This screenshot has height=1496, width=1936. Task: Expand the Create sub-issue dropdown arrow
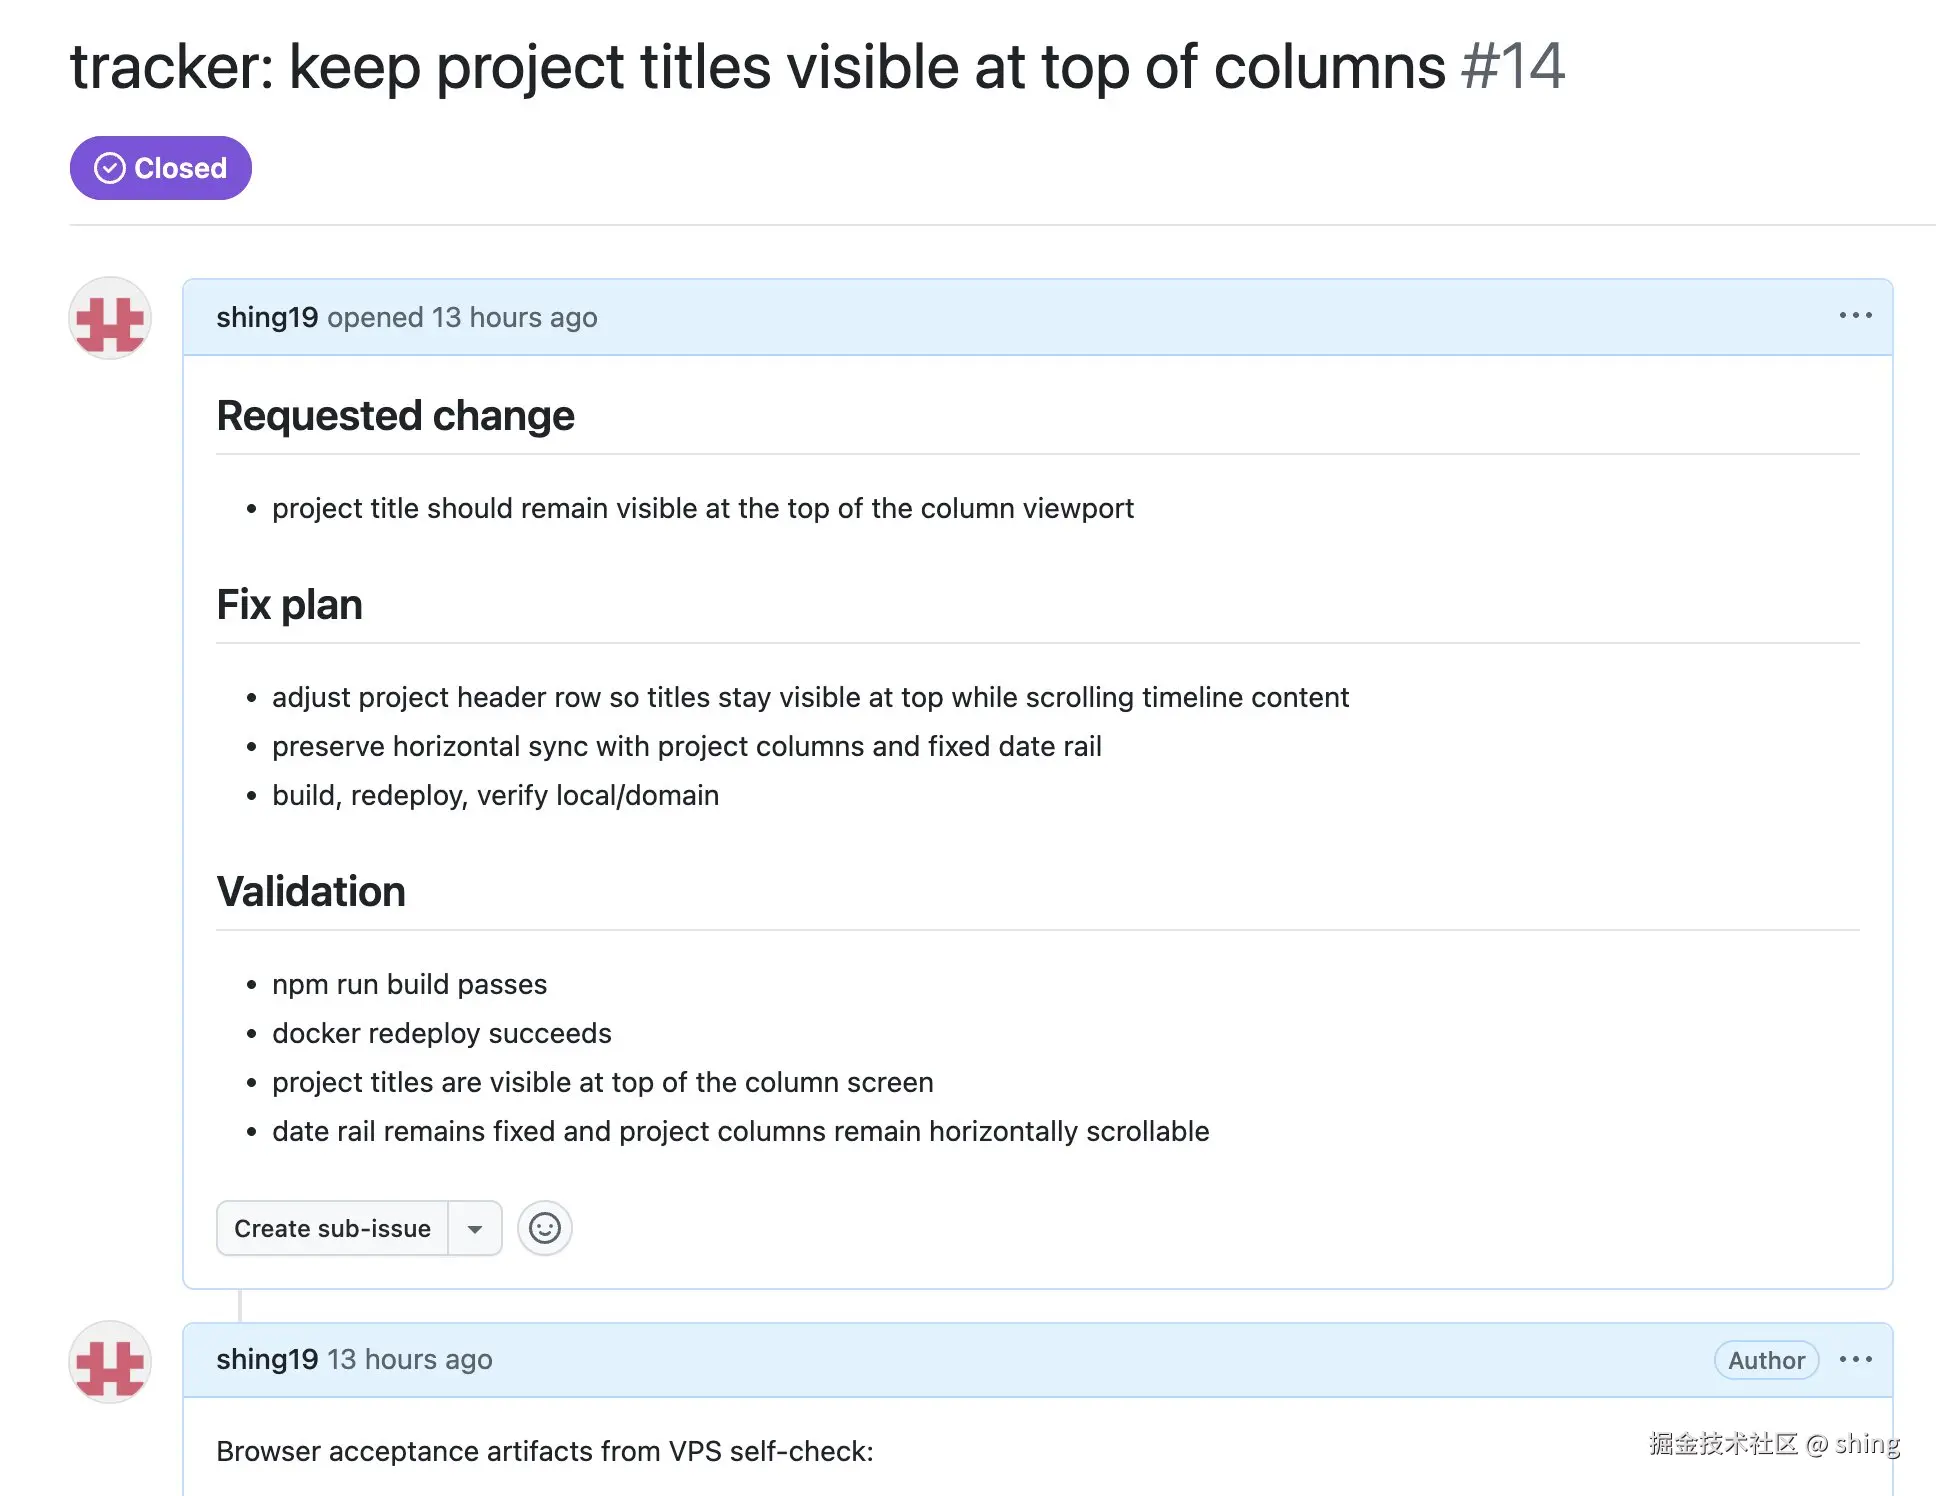tap(475, 1228)
